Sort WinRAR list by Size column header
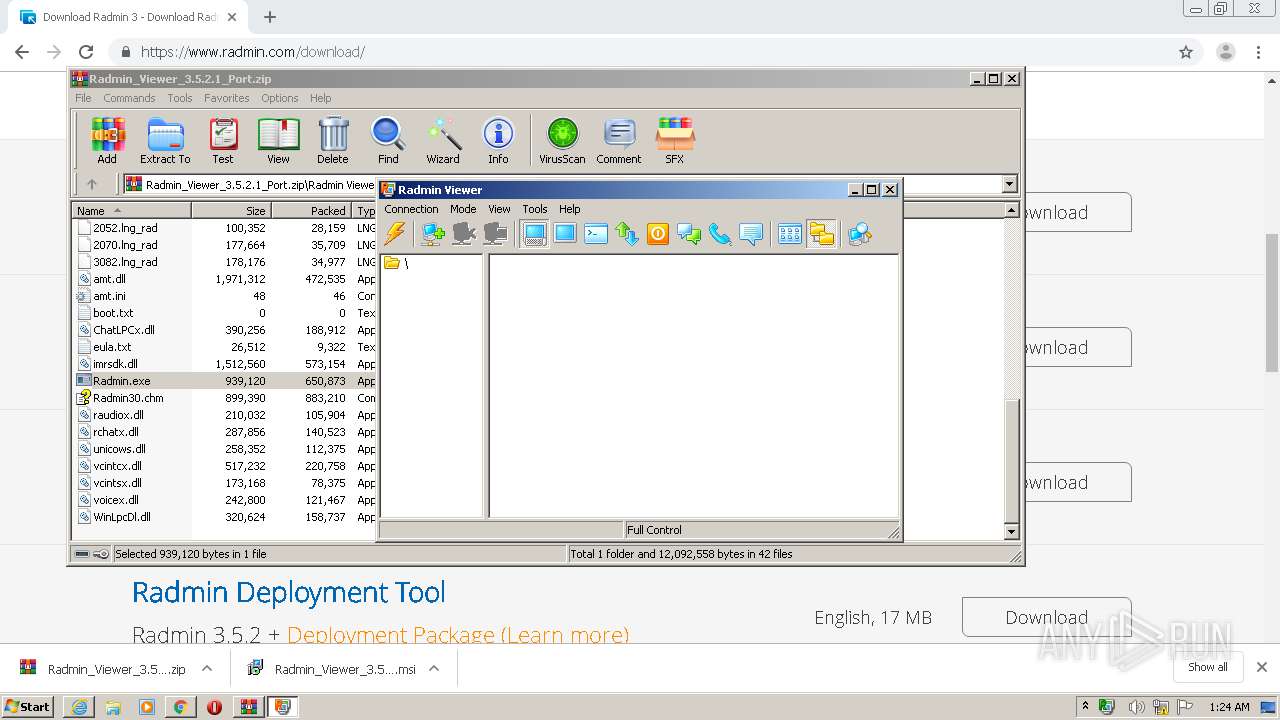1280x720 pixels. [x=231, y=210]
